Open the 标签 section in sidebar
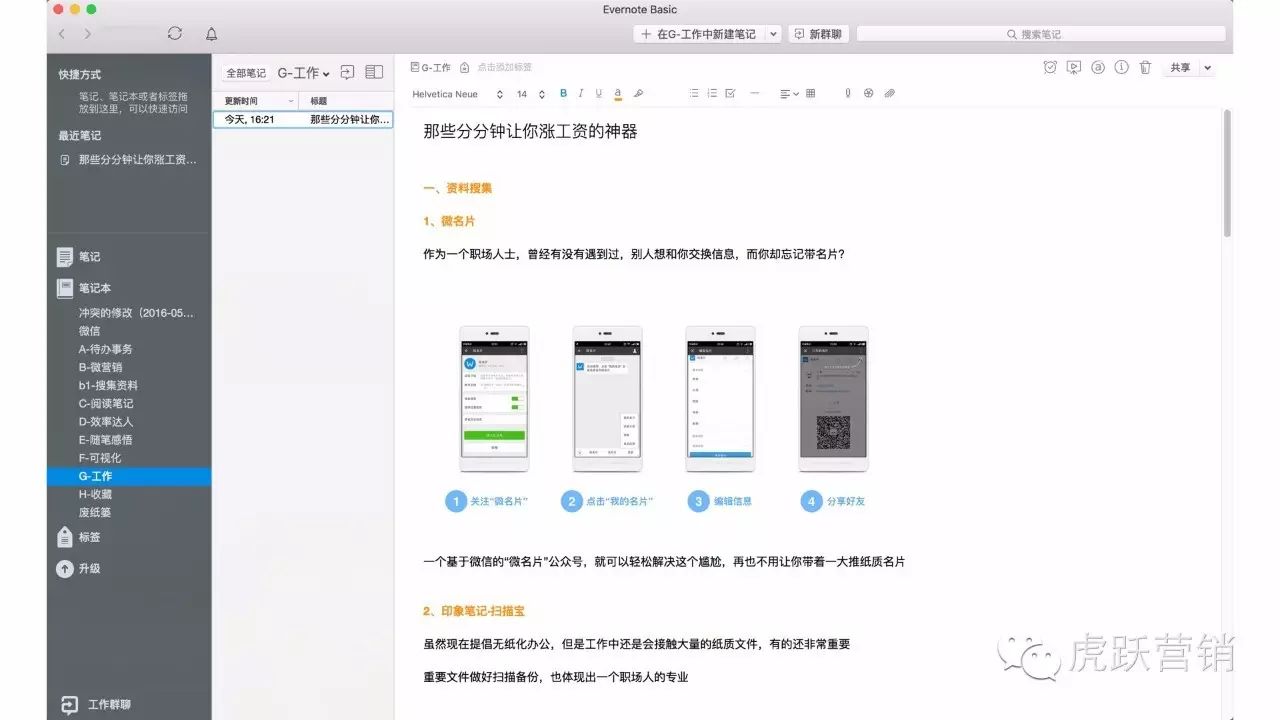The width and height of the screenshot is (1280, 720). [79, 537]
